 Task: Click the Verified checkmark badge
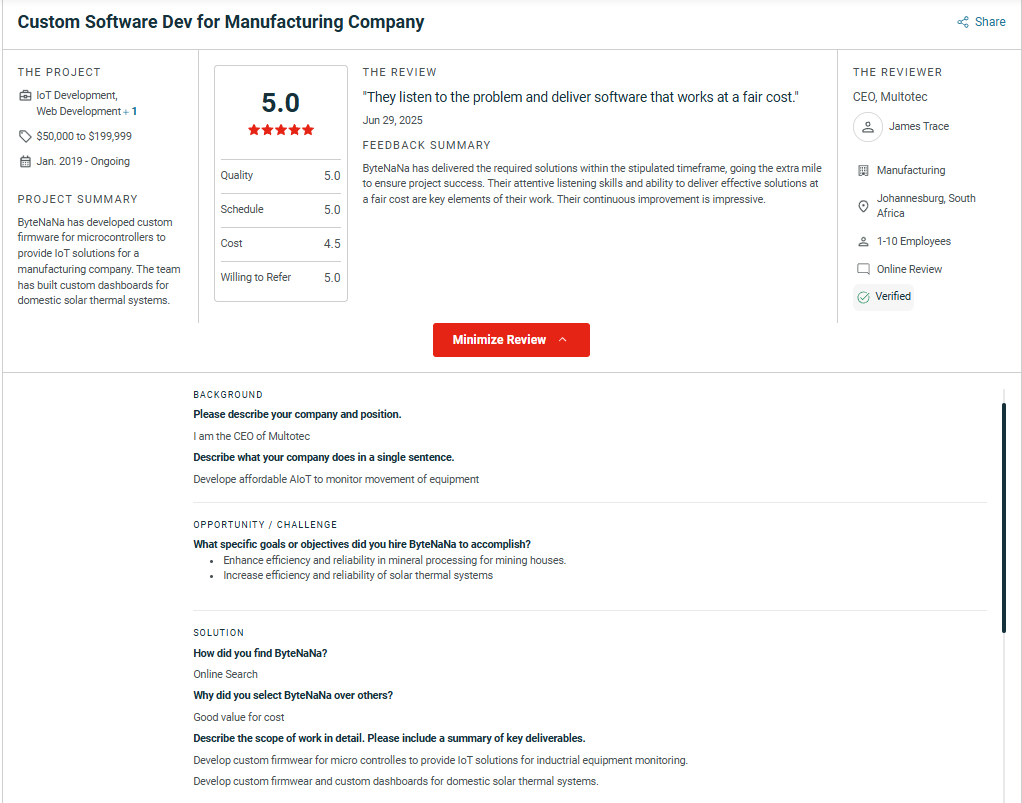coord(883,297)
